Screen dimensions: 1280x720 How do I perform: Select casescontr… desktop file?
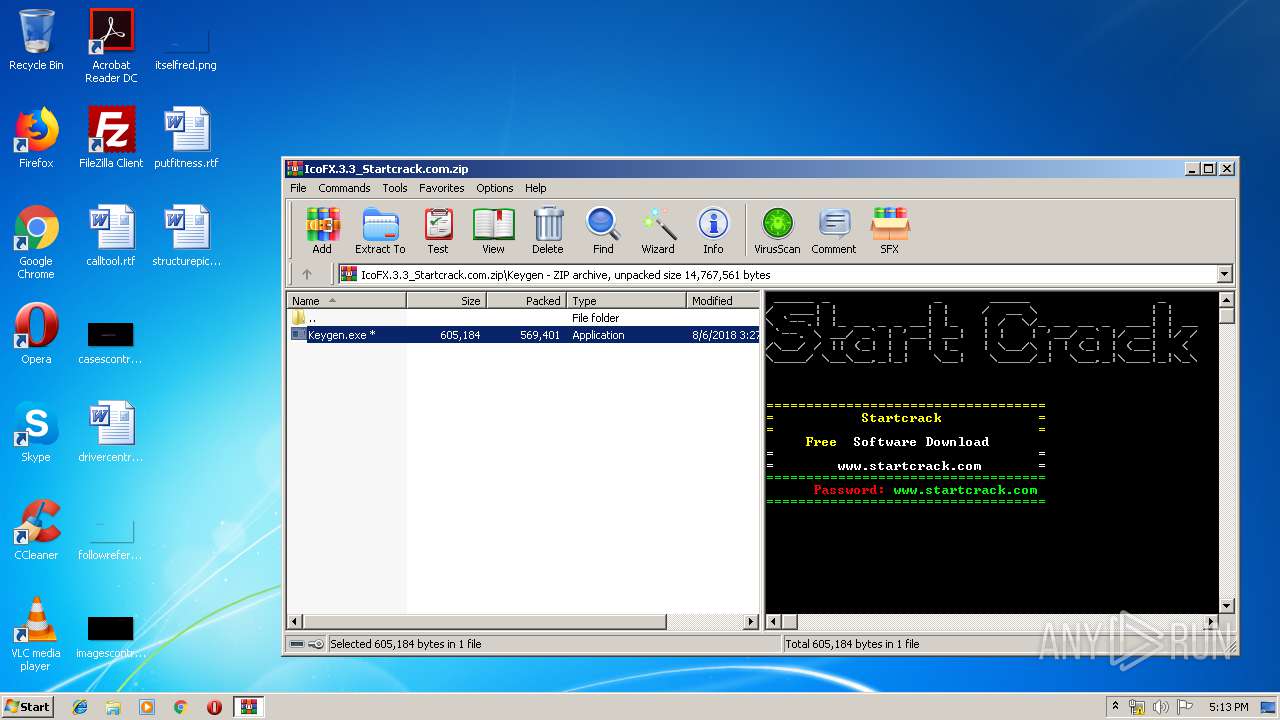(111, 343)
